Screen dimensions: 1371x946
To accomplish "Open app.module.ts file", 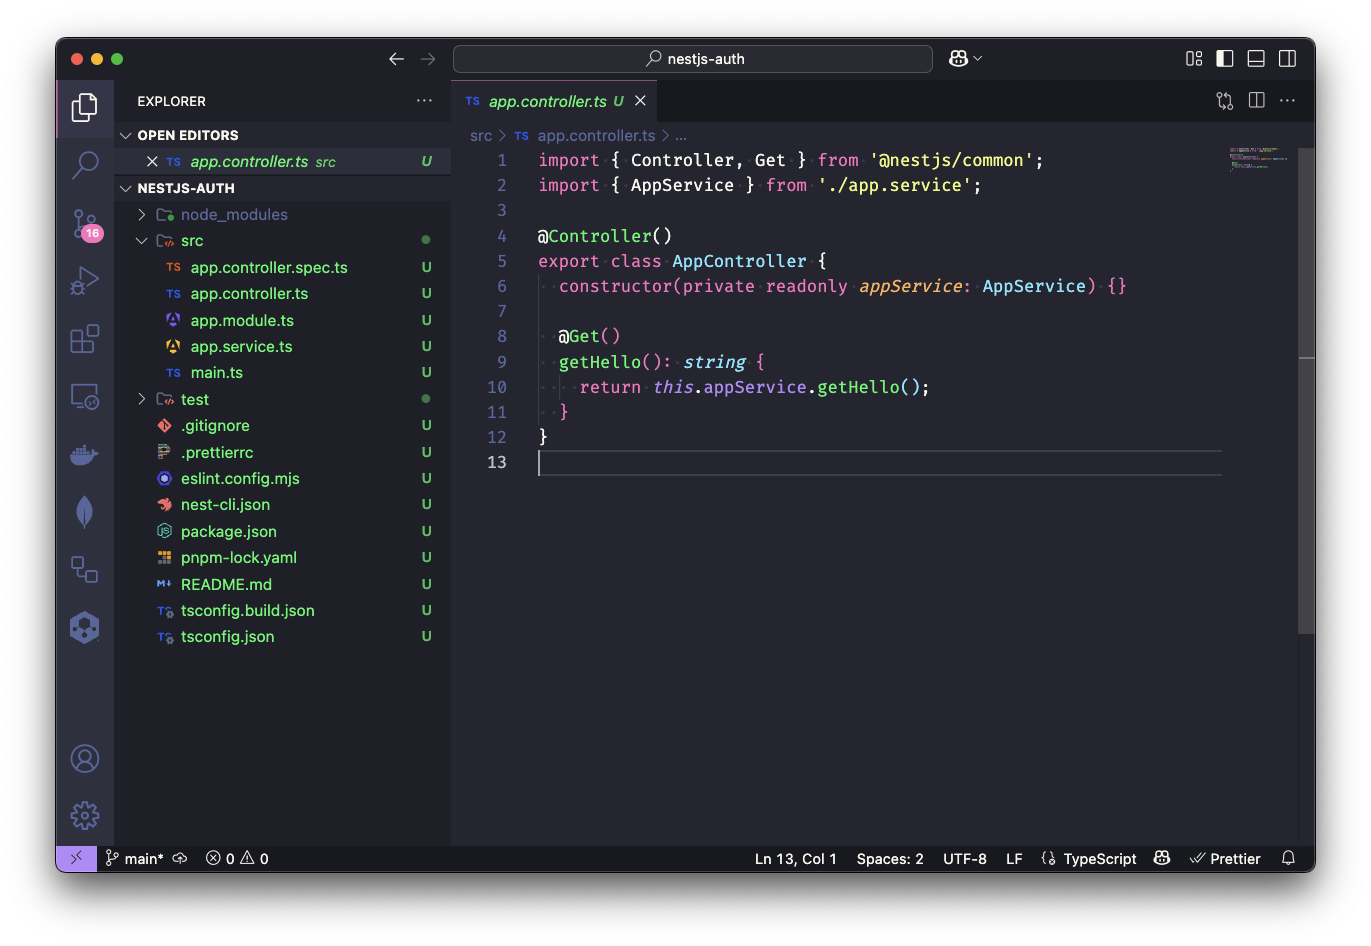I will click(283, 321).
